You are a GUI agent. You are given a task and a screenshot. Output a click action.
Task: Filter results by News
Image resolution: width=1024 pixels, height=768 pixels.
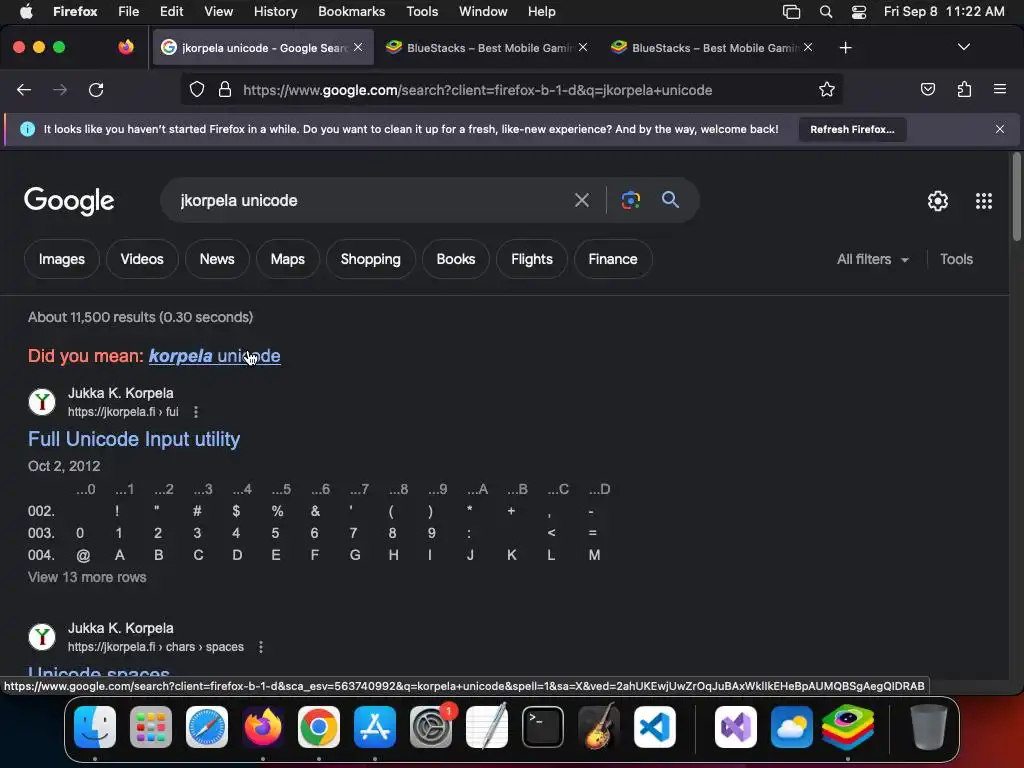pyautogui.click(x=217, y=259)
